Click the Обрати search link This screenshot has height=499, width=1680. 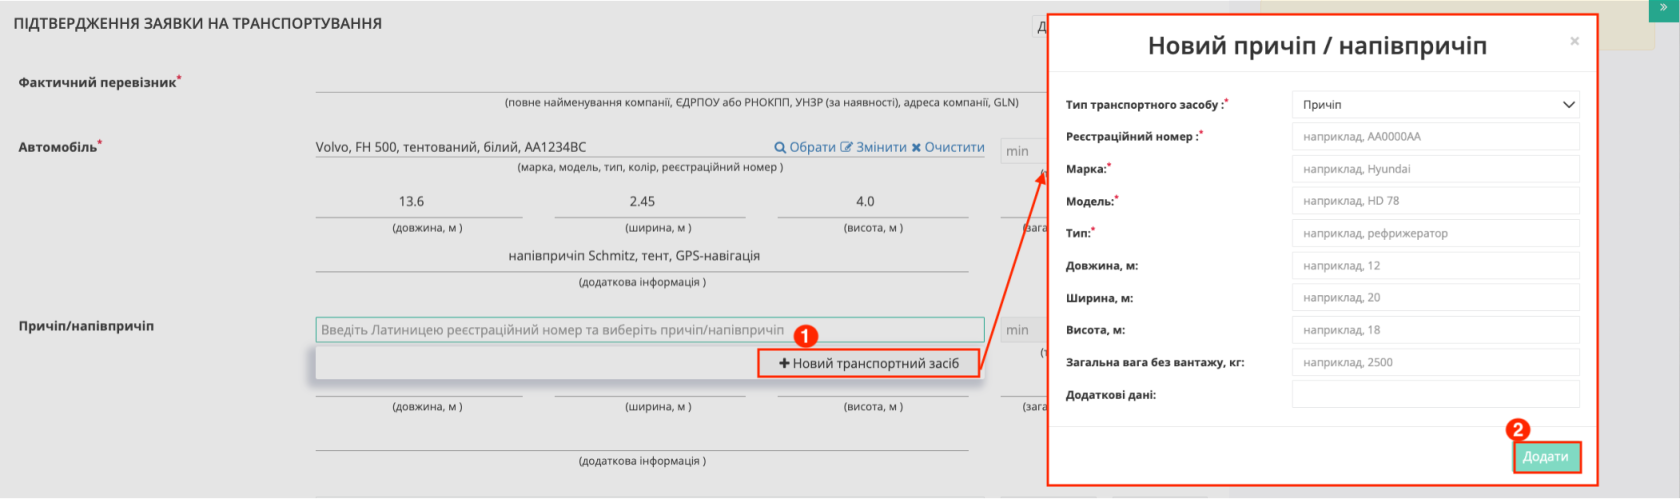pos(805,147)
